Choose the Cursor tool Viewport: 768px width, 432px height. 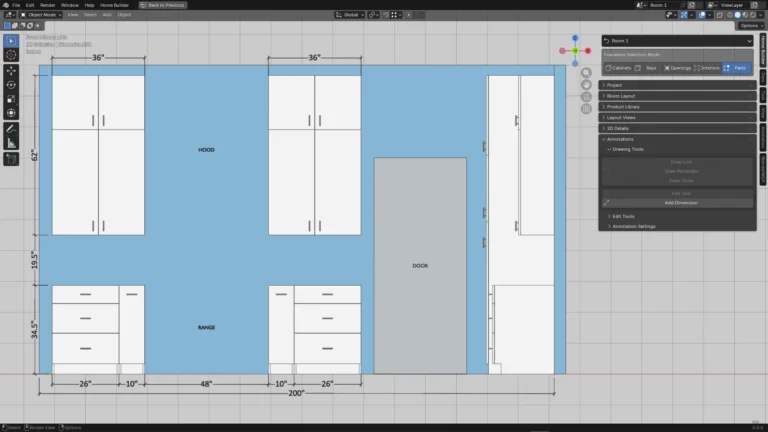(11, 55)
